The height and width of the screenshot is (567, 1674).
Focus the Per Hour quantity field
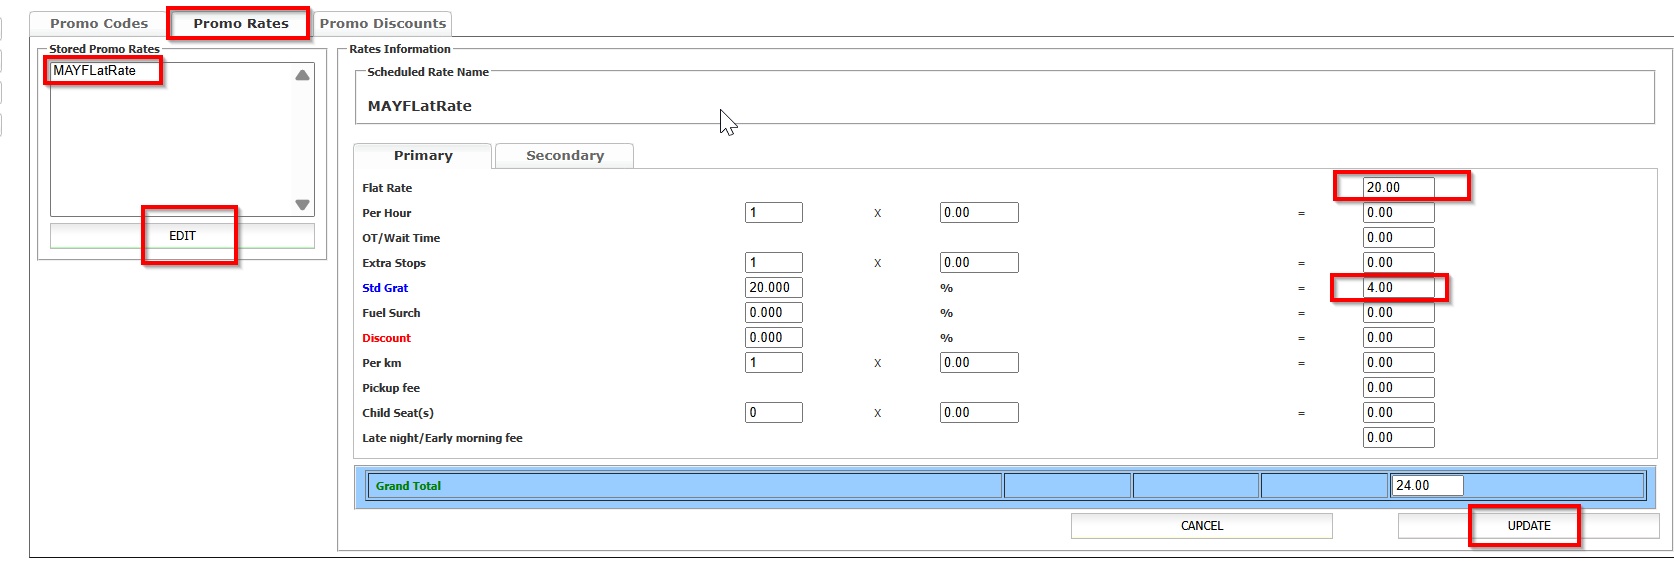773,213
